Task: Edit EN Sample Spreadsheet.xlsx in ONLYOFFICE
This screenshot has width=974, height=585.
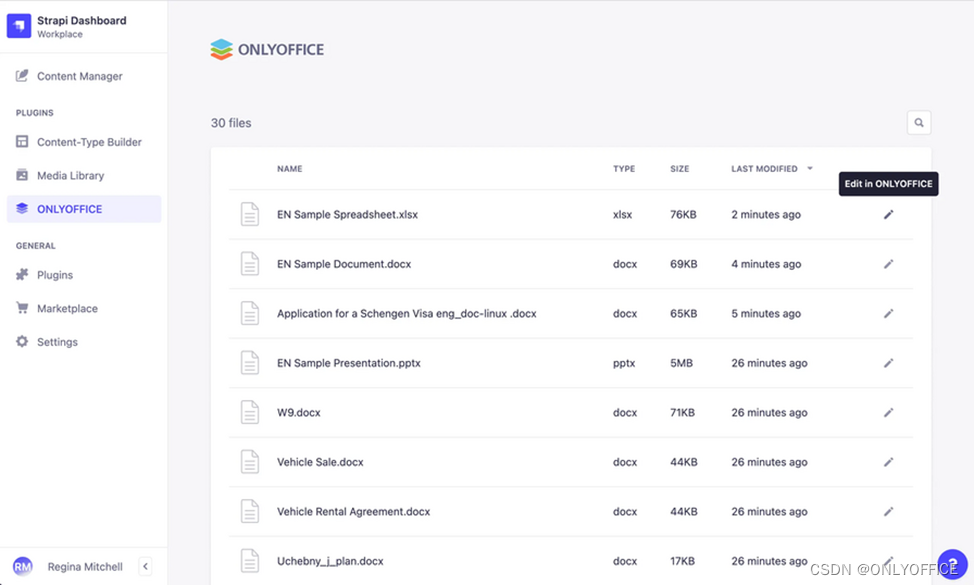Action: pos(888,214)
